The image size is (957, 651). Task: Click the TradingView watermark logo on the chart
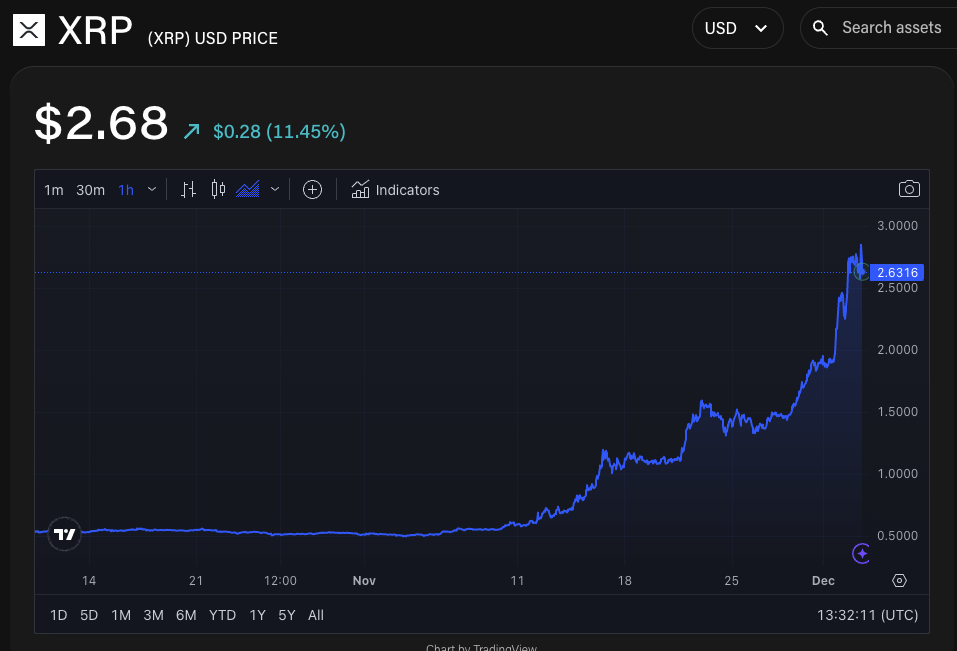point(64,534)
